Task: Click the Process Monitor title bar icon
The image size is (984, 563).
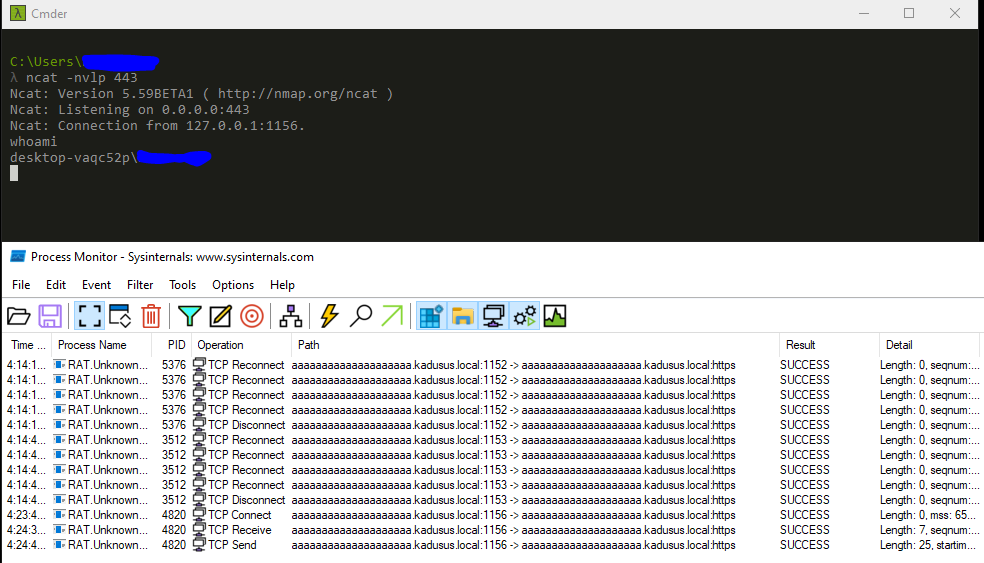Action: (x=18, y=257)
